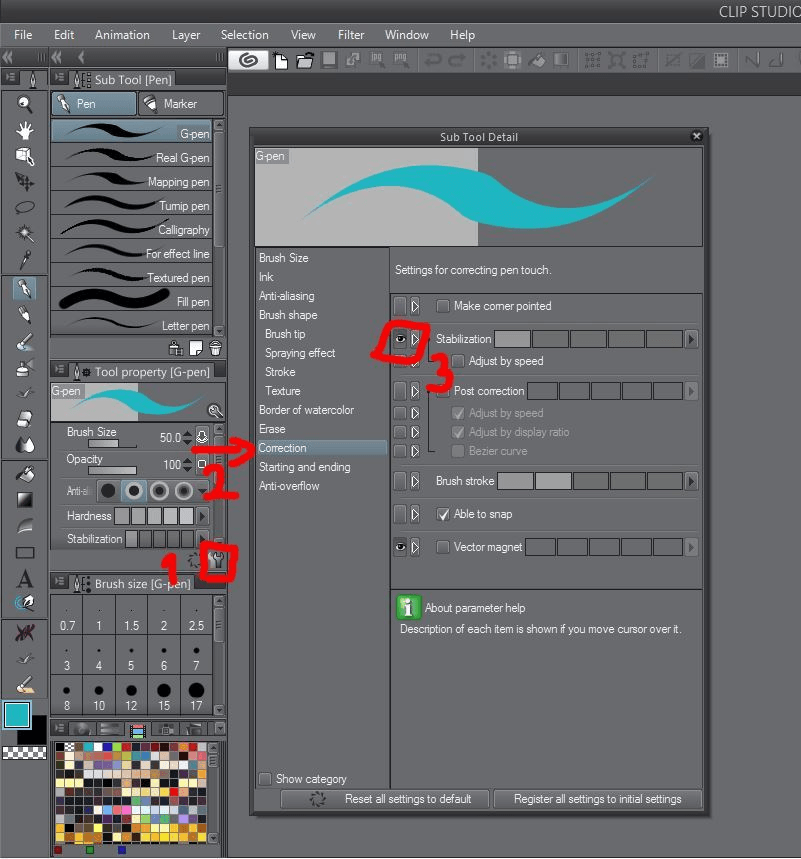
Task: Select the Zoom tool in the toolbar
Action: [25, 104]
